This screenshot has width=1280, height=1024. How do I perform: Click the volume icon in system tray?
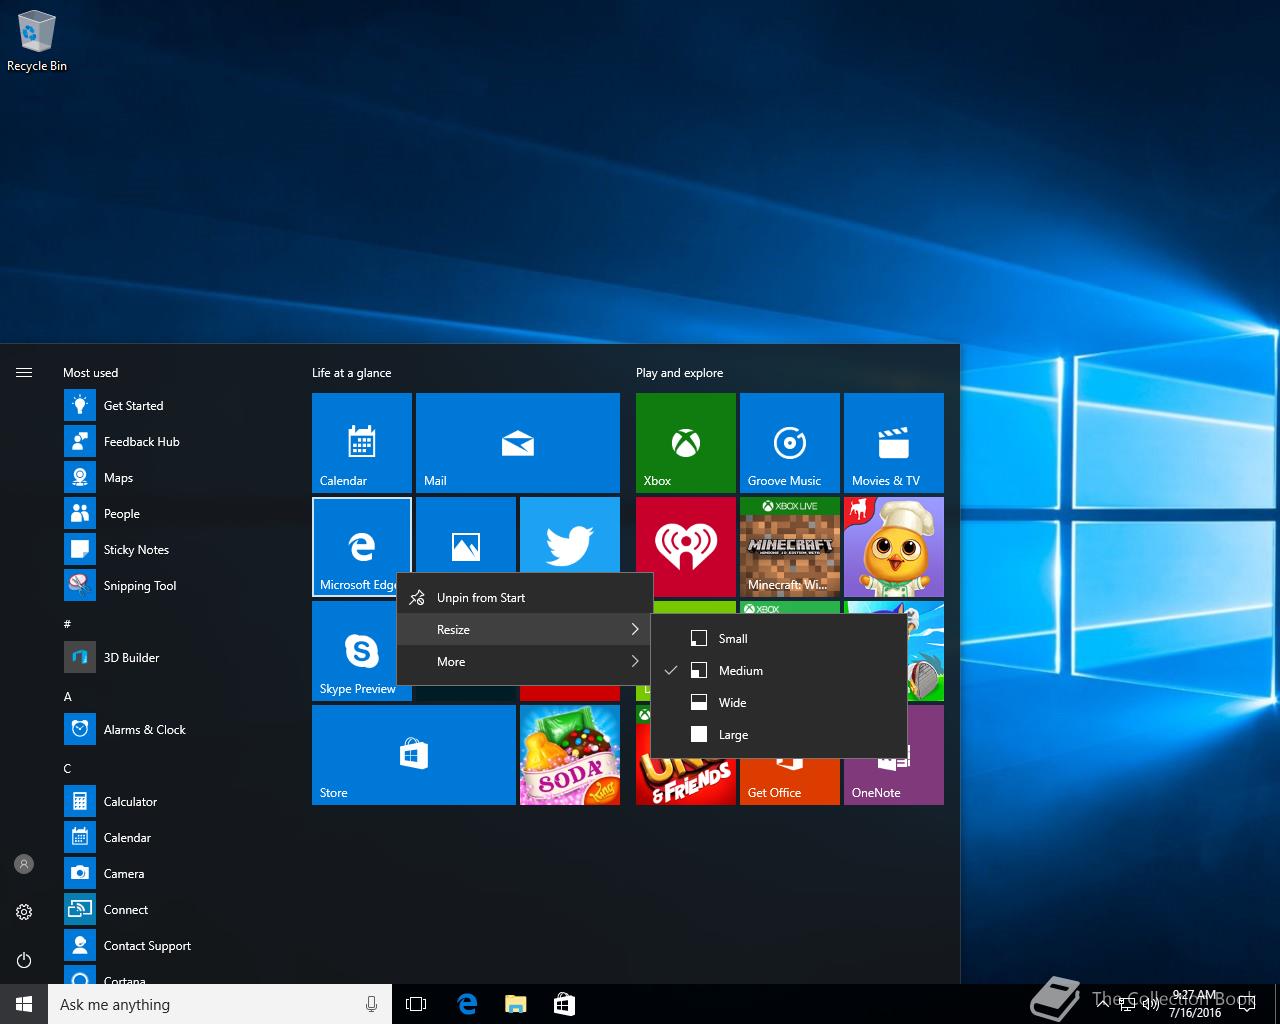[x=1150, y=1004]
